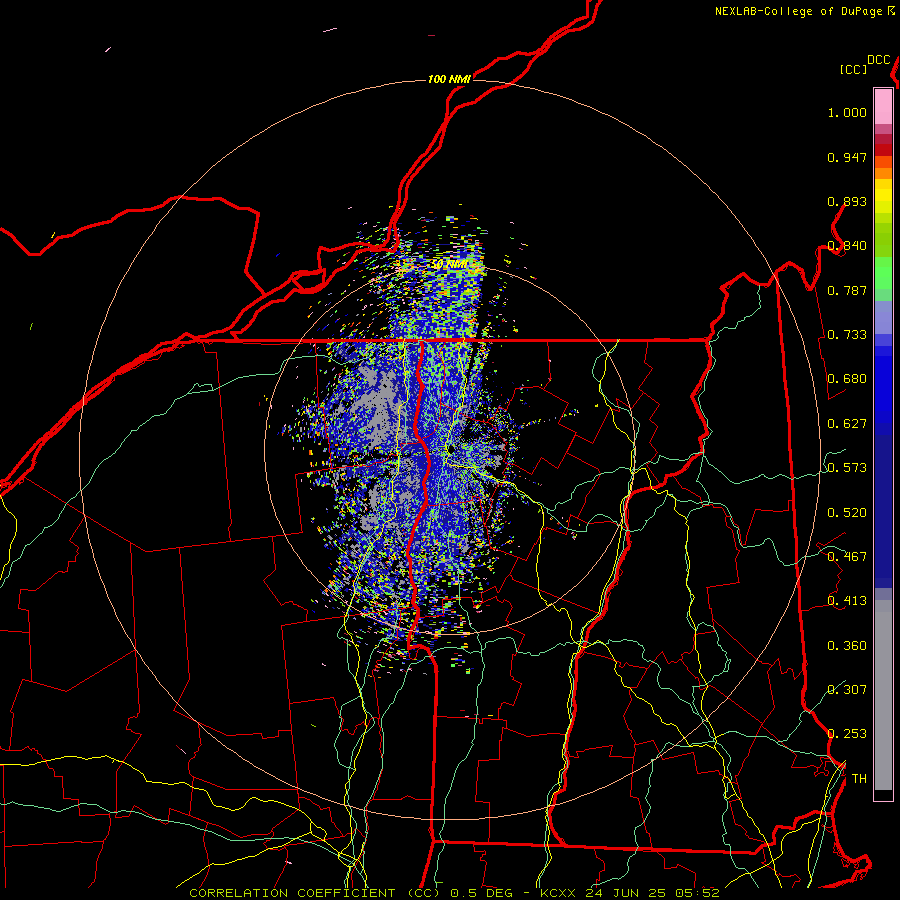Pick the gray segment of the color bar
This screenshot has width=900, height=900.
click(883, 695)
